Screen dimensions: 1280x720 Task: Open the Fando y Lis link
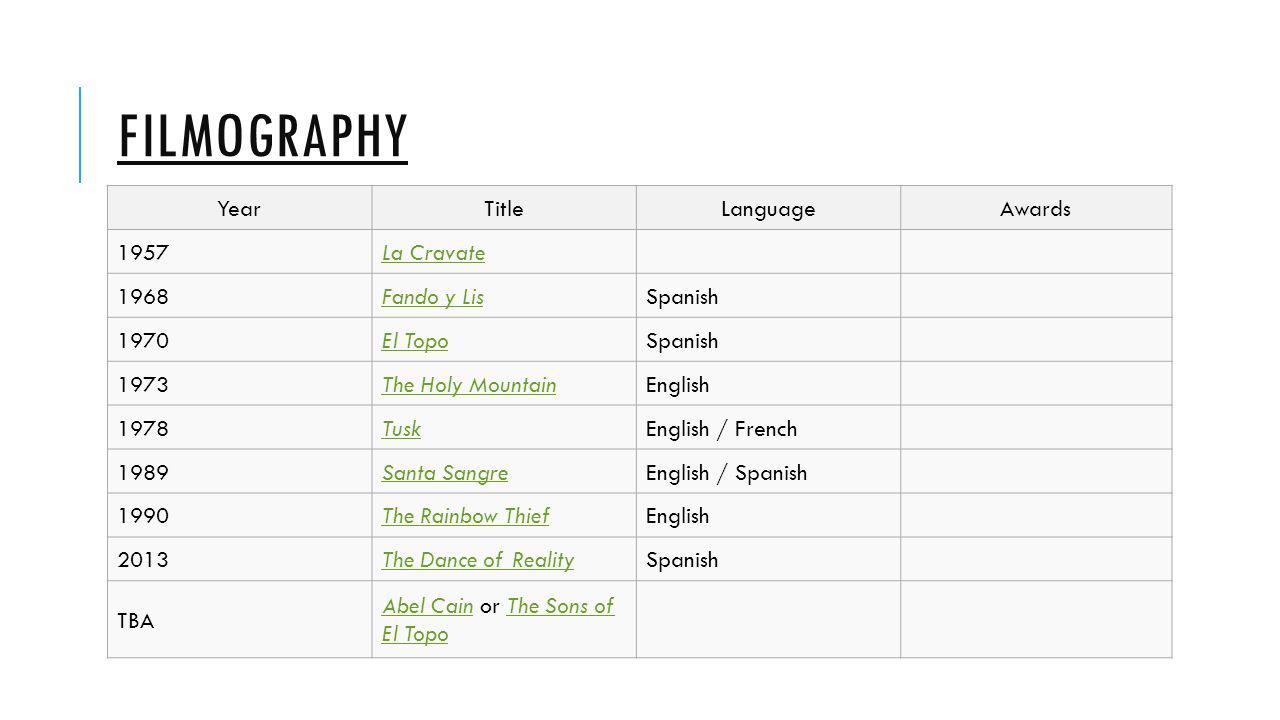(x=432, y=297)
